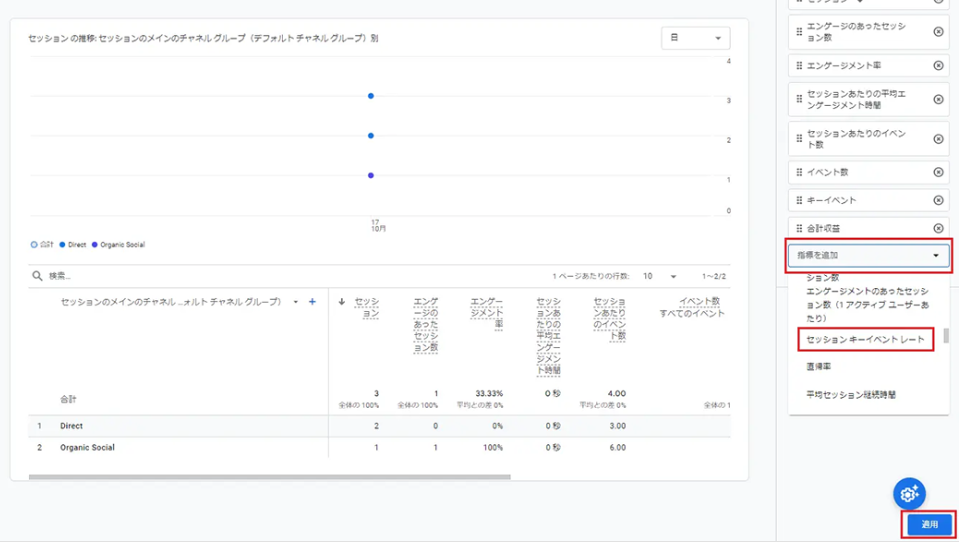The height and width of the screenshot is (542, 959).
Task: Remove the キーイベント metric
Action: pyautogui.click(x=938, y=200)
